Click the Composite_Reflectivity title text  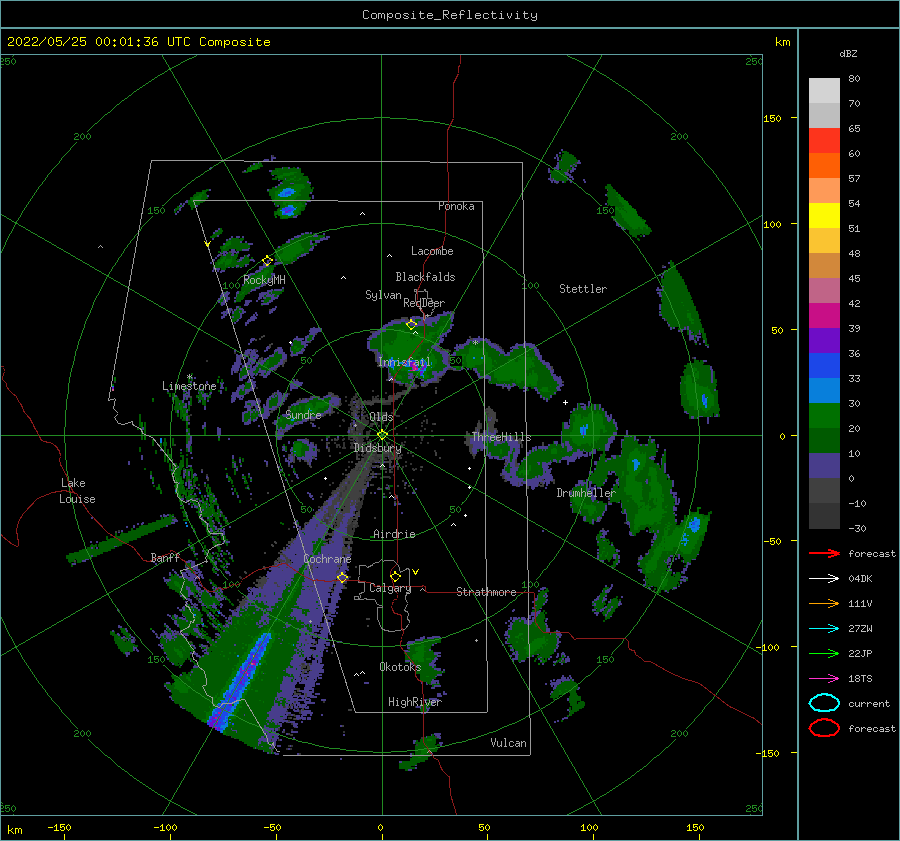(449, 15)
